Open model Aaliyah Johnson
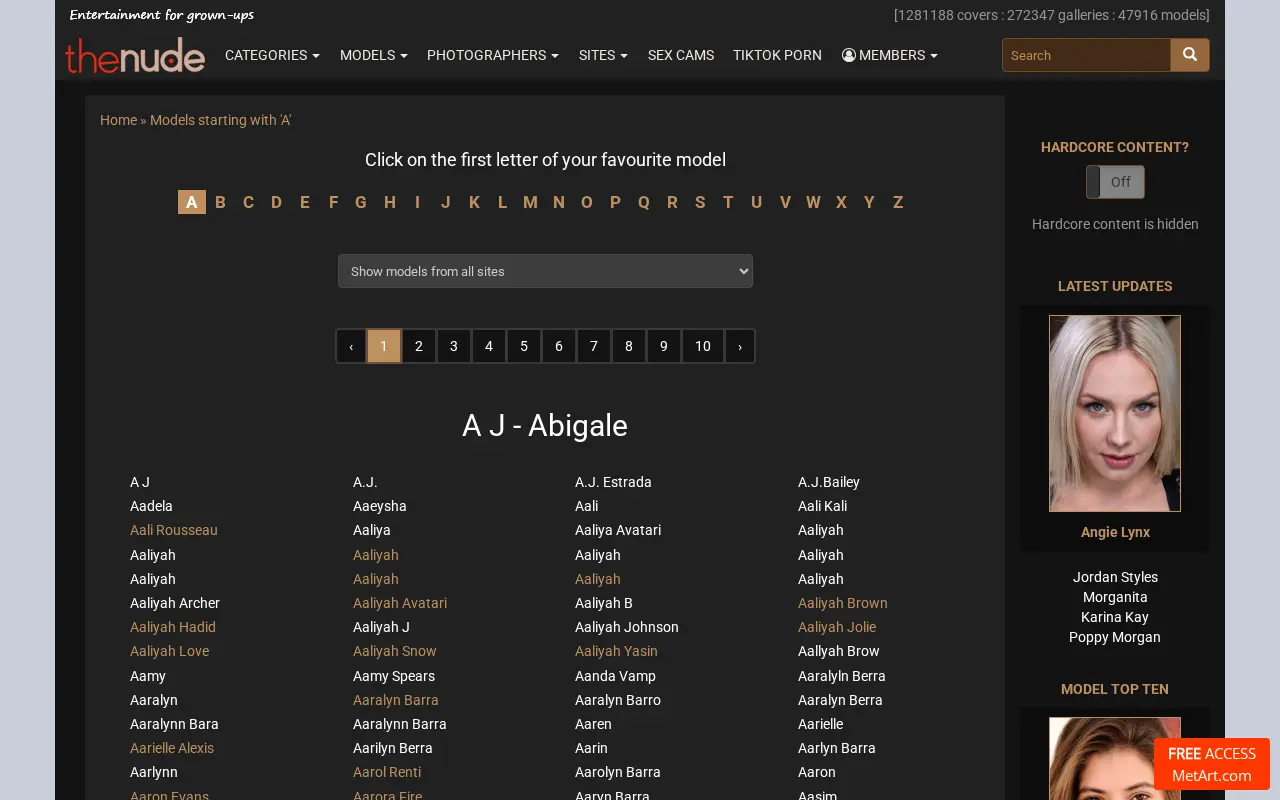This screenshot has height=800, width=1280. [x=627, y=627]
